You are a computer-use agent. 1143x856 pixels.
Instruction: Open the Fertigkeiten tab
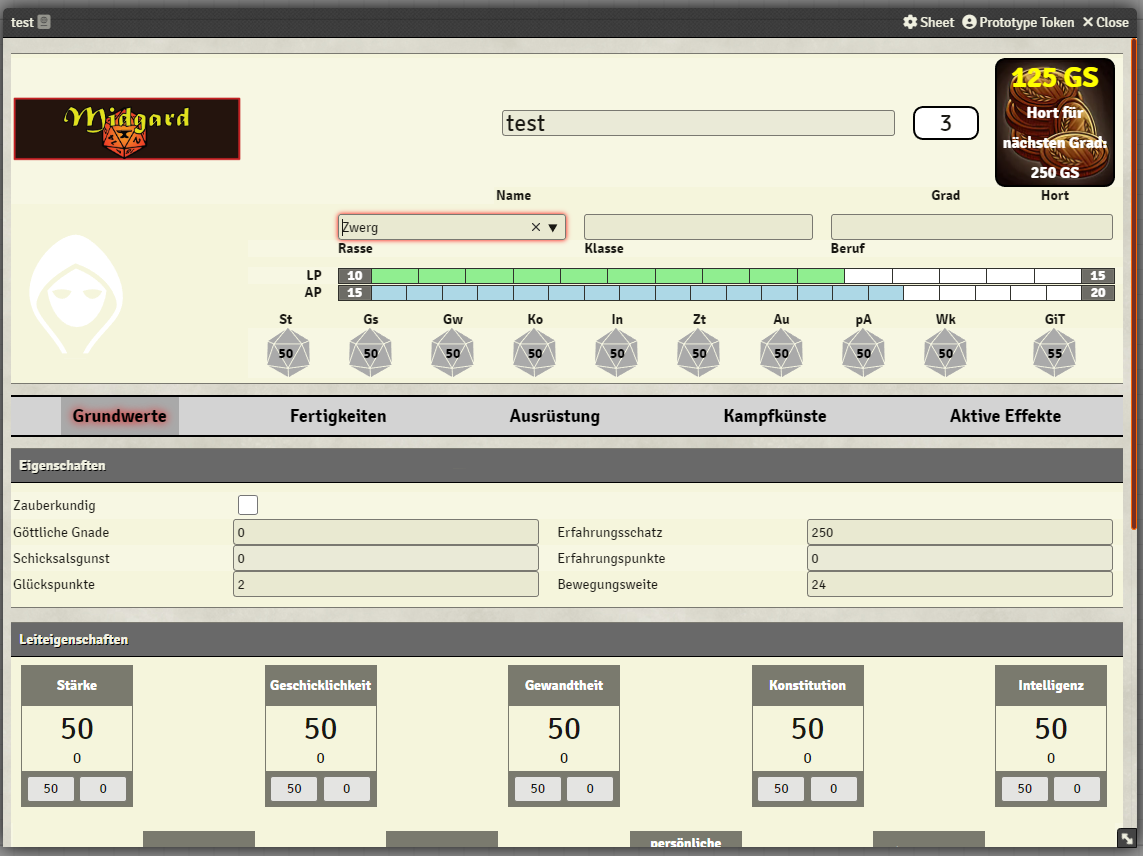coord(338,416)
